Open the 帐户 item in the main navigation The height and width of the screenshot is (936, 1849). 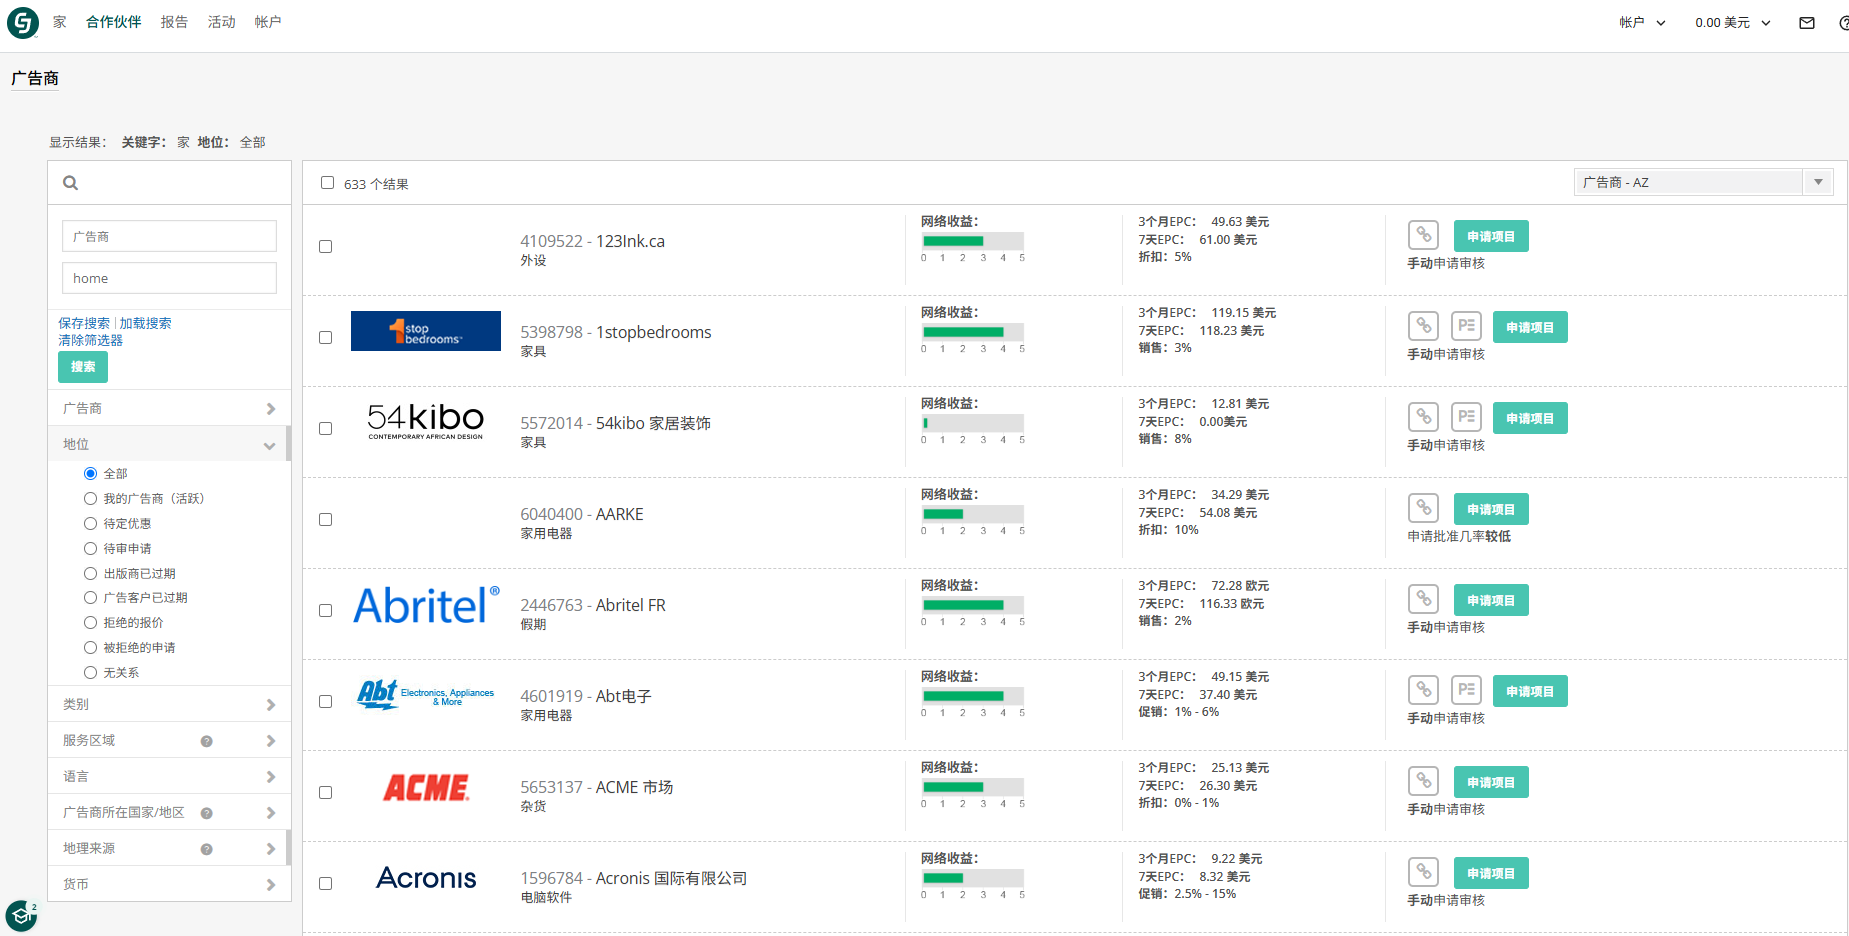click(268, 22)
